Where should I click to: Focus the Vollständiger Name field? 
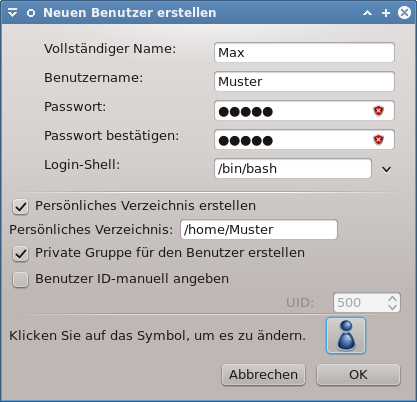pos(304,52)
